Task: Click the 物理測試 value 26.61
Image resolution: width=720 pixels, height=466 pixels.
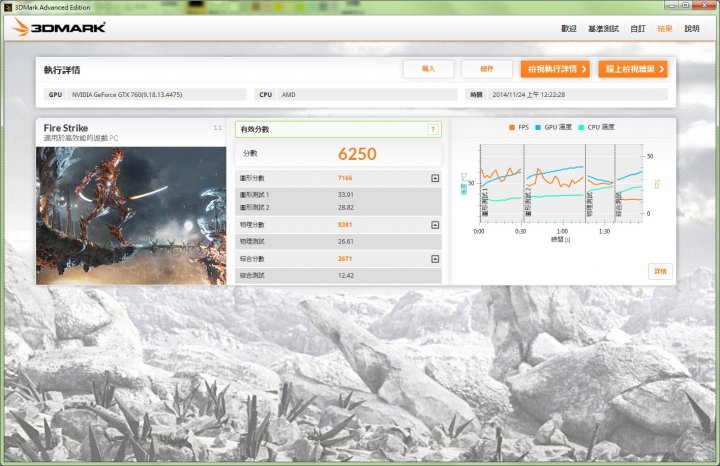Action: click(346, 241)
